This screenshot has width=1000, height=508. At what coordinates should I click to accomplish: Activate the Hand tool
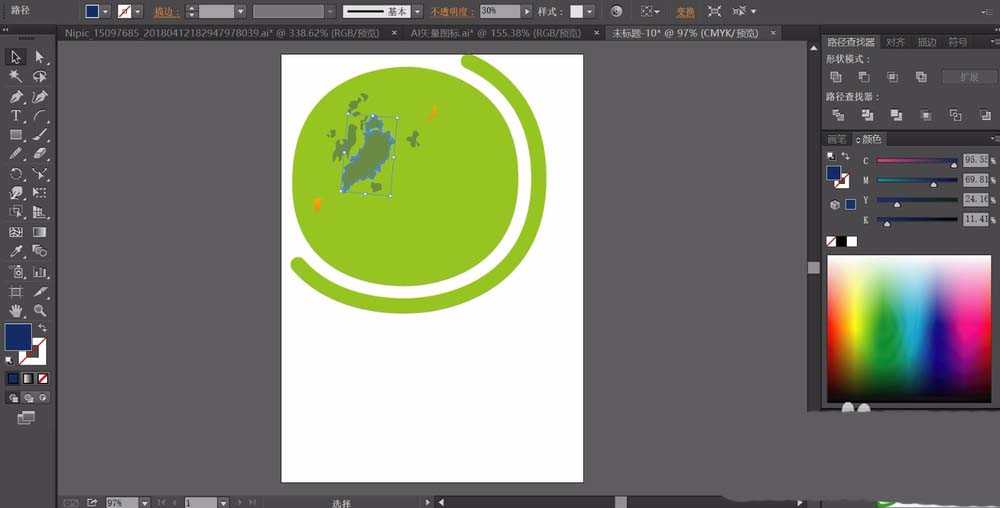(16, 311)
